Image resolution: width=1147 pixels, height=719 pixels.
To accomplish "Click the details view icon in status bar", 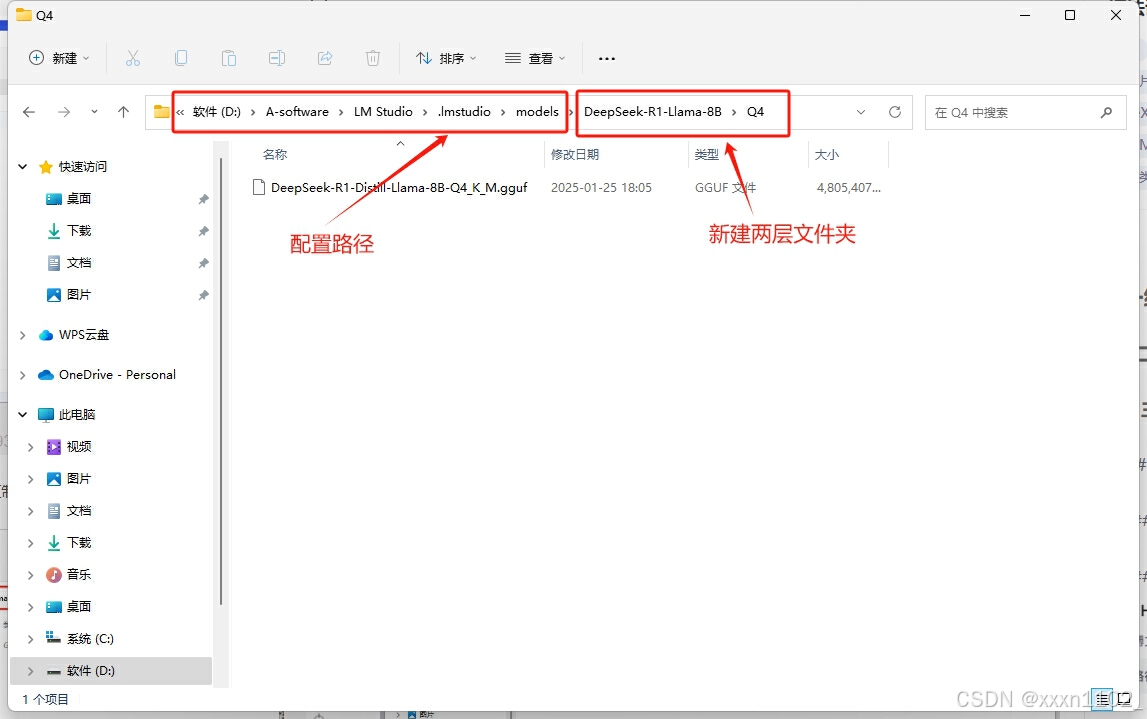I will click(1102, 699).
